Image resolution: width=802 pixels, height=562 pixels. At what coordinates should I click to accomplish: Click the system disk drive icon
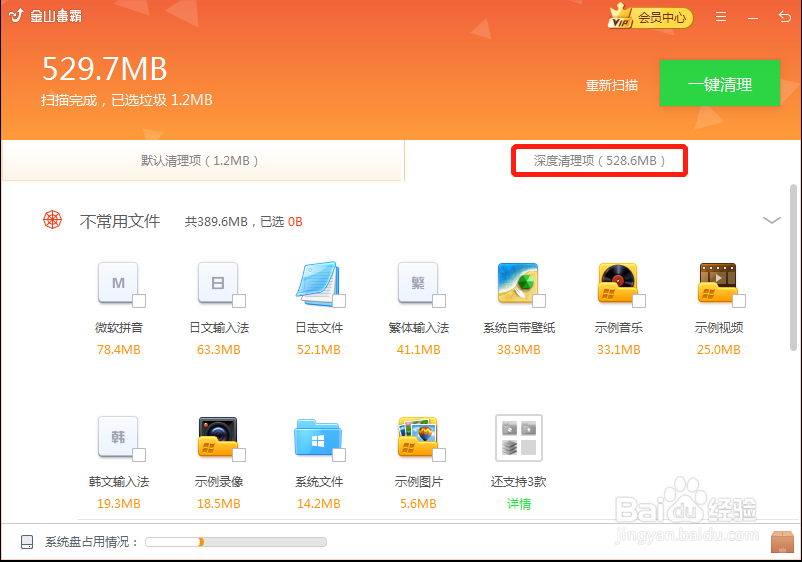click(27, 542)
